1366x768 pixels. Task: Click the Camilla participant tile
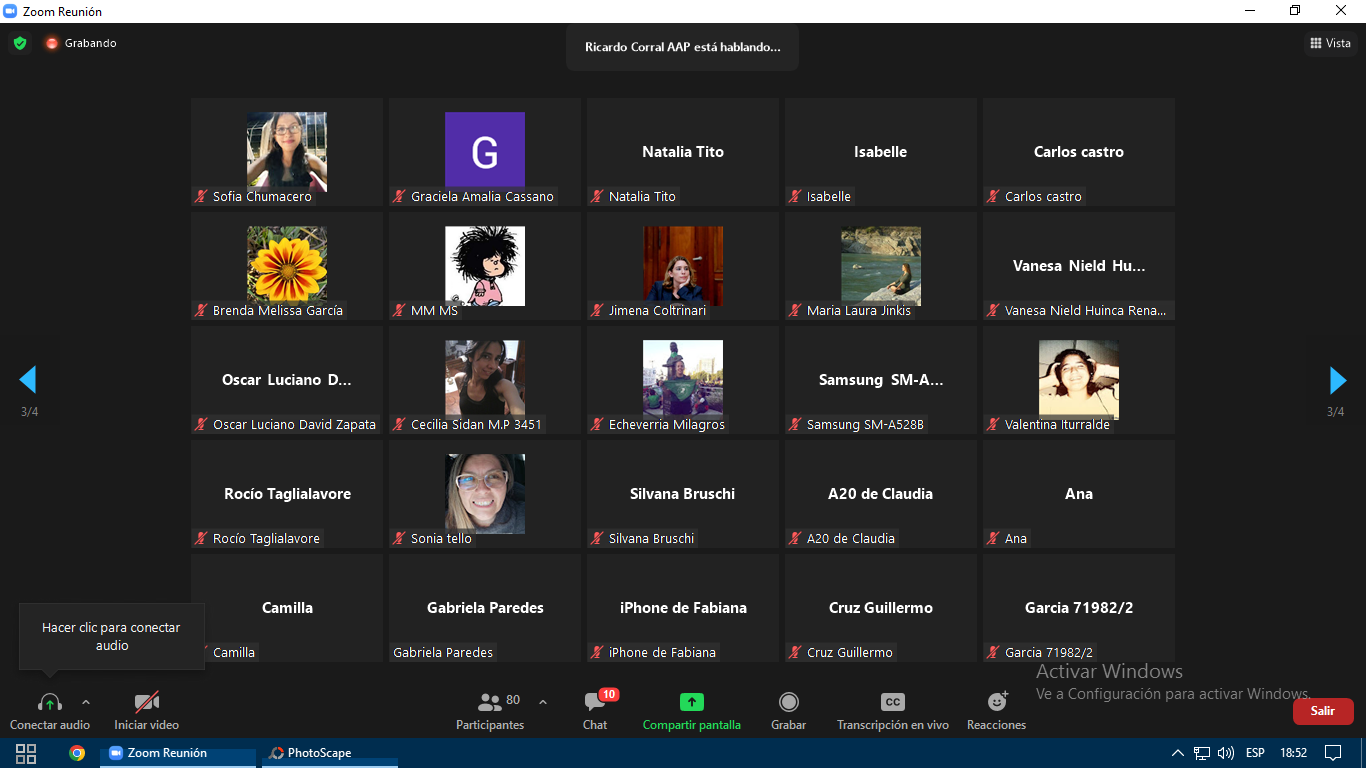point(287,608)
